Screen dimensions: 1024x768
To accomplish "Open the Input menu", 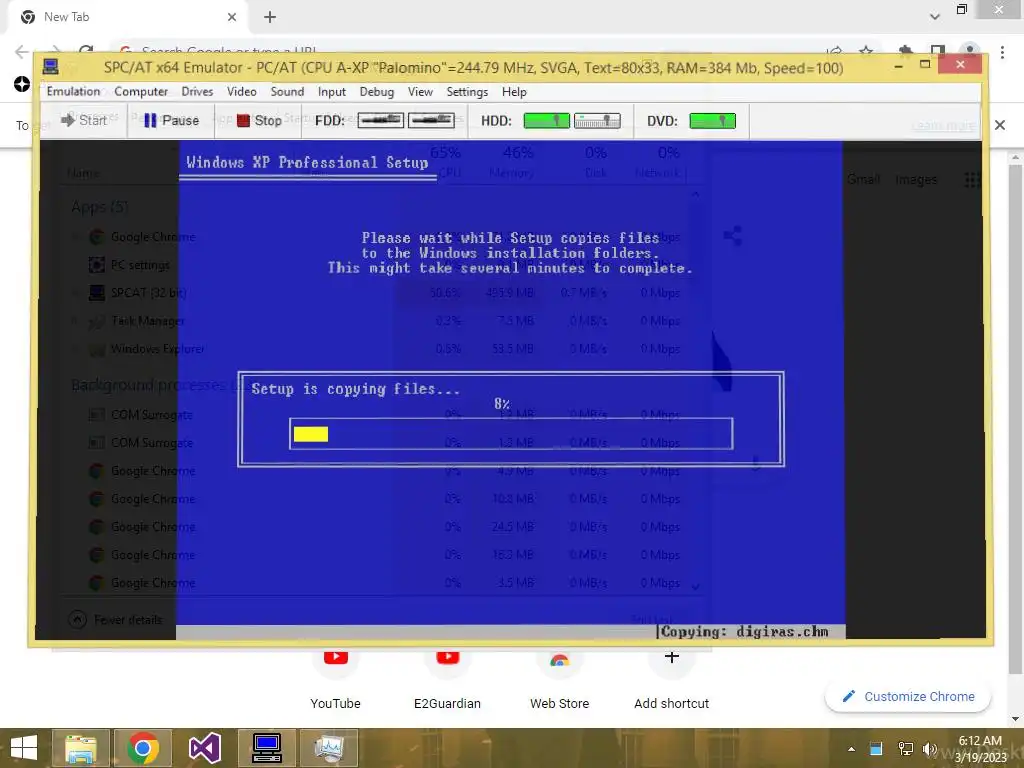I will click(x=332, y=91).
